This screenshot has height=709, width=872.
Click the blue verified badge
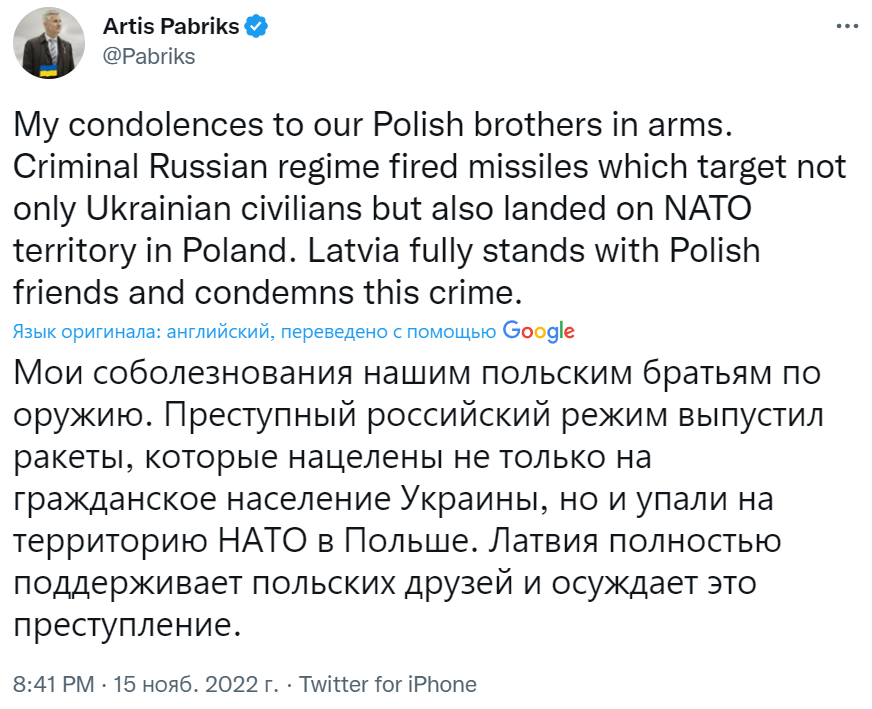point(257,27)
